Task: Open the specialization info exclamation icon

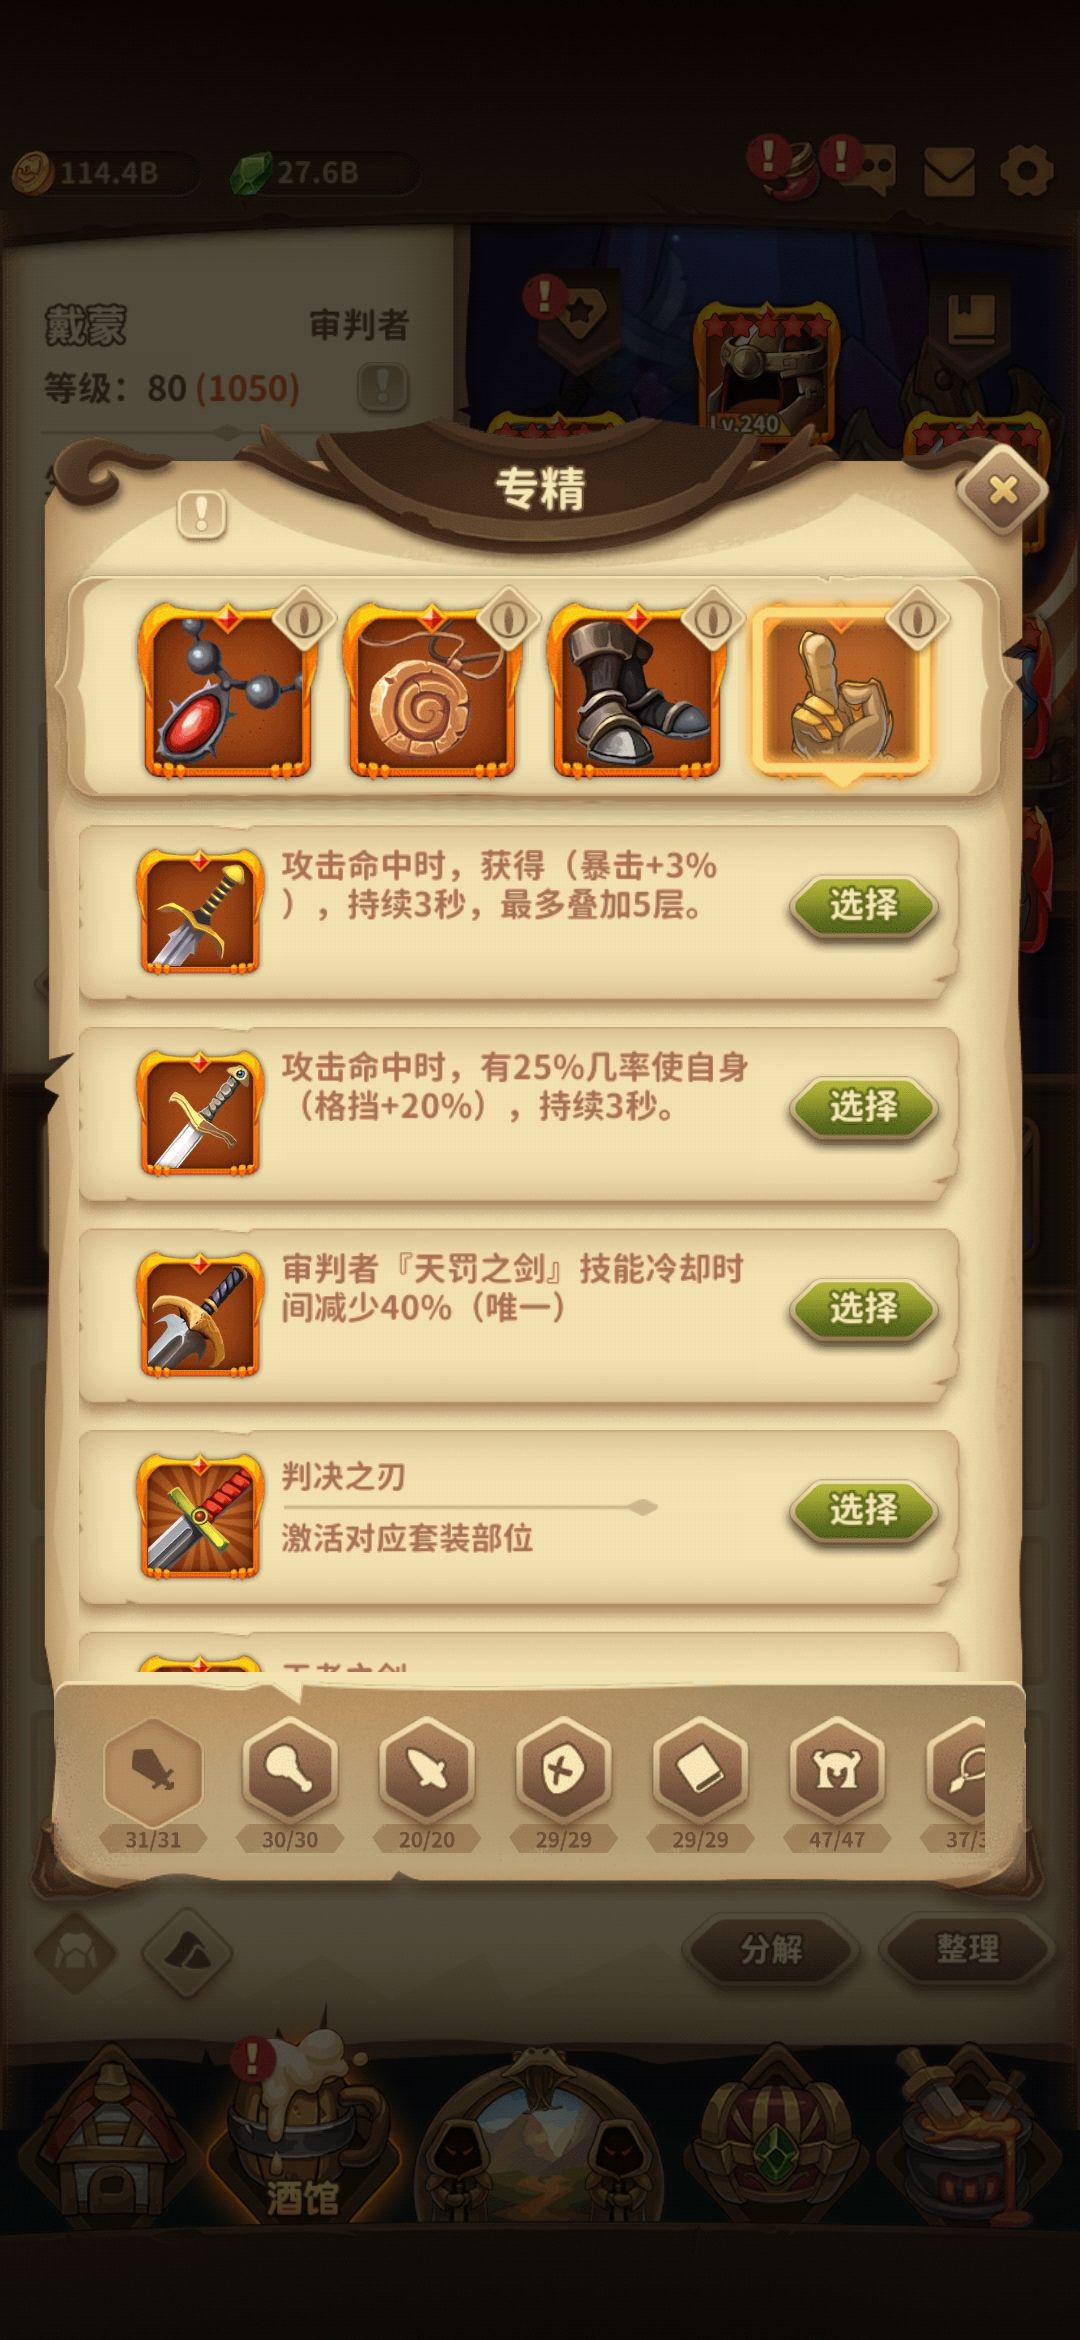Action: pos(202,514)
